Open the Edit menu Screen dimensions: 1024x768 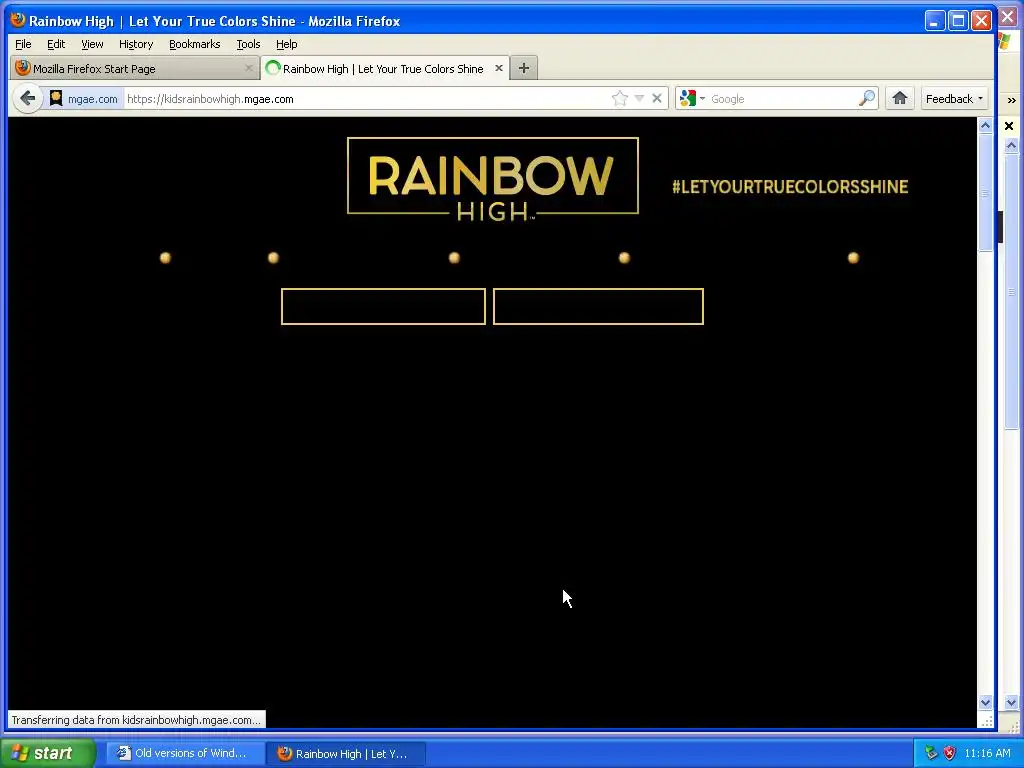56,44
